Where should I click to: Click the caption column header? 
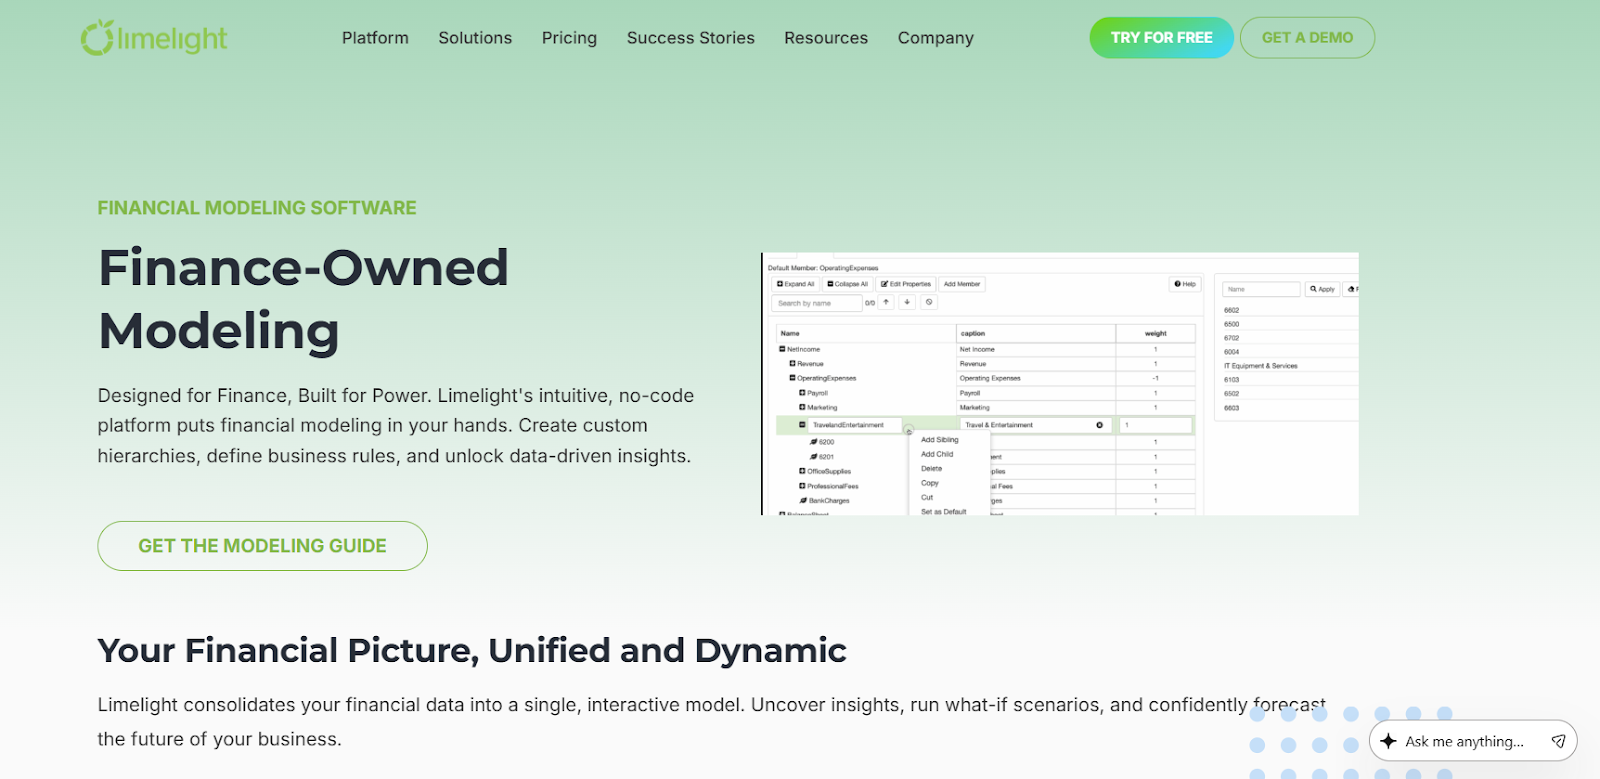pyautogui.click(x=1036, y=333)
